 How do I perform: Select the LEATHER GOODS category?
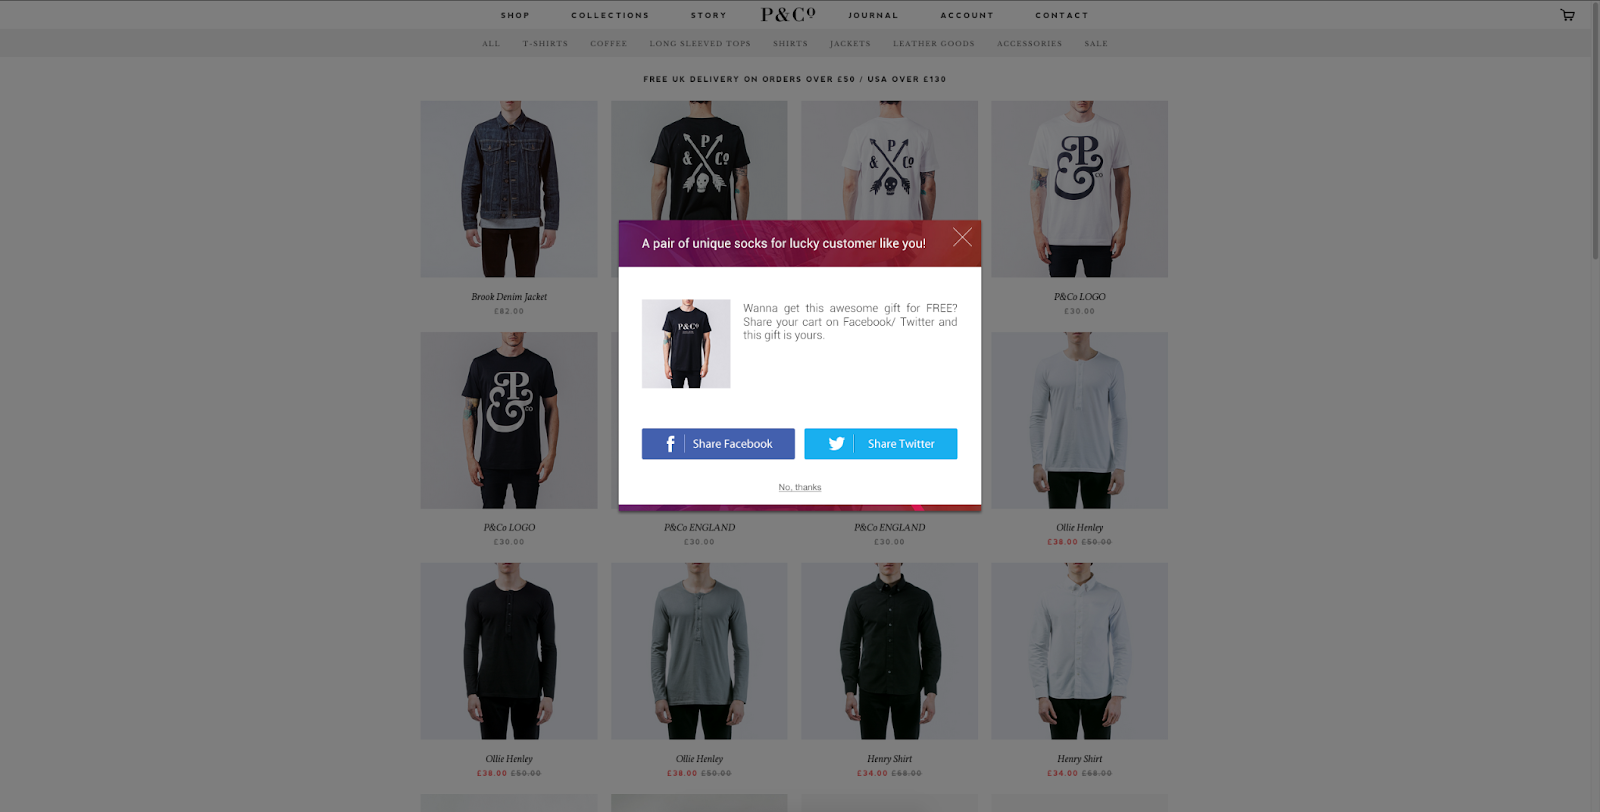(933, 44)
